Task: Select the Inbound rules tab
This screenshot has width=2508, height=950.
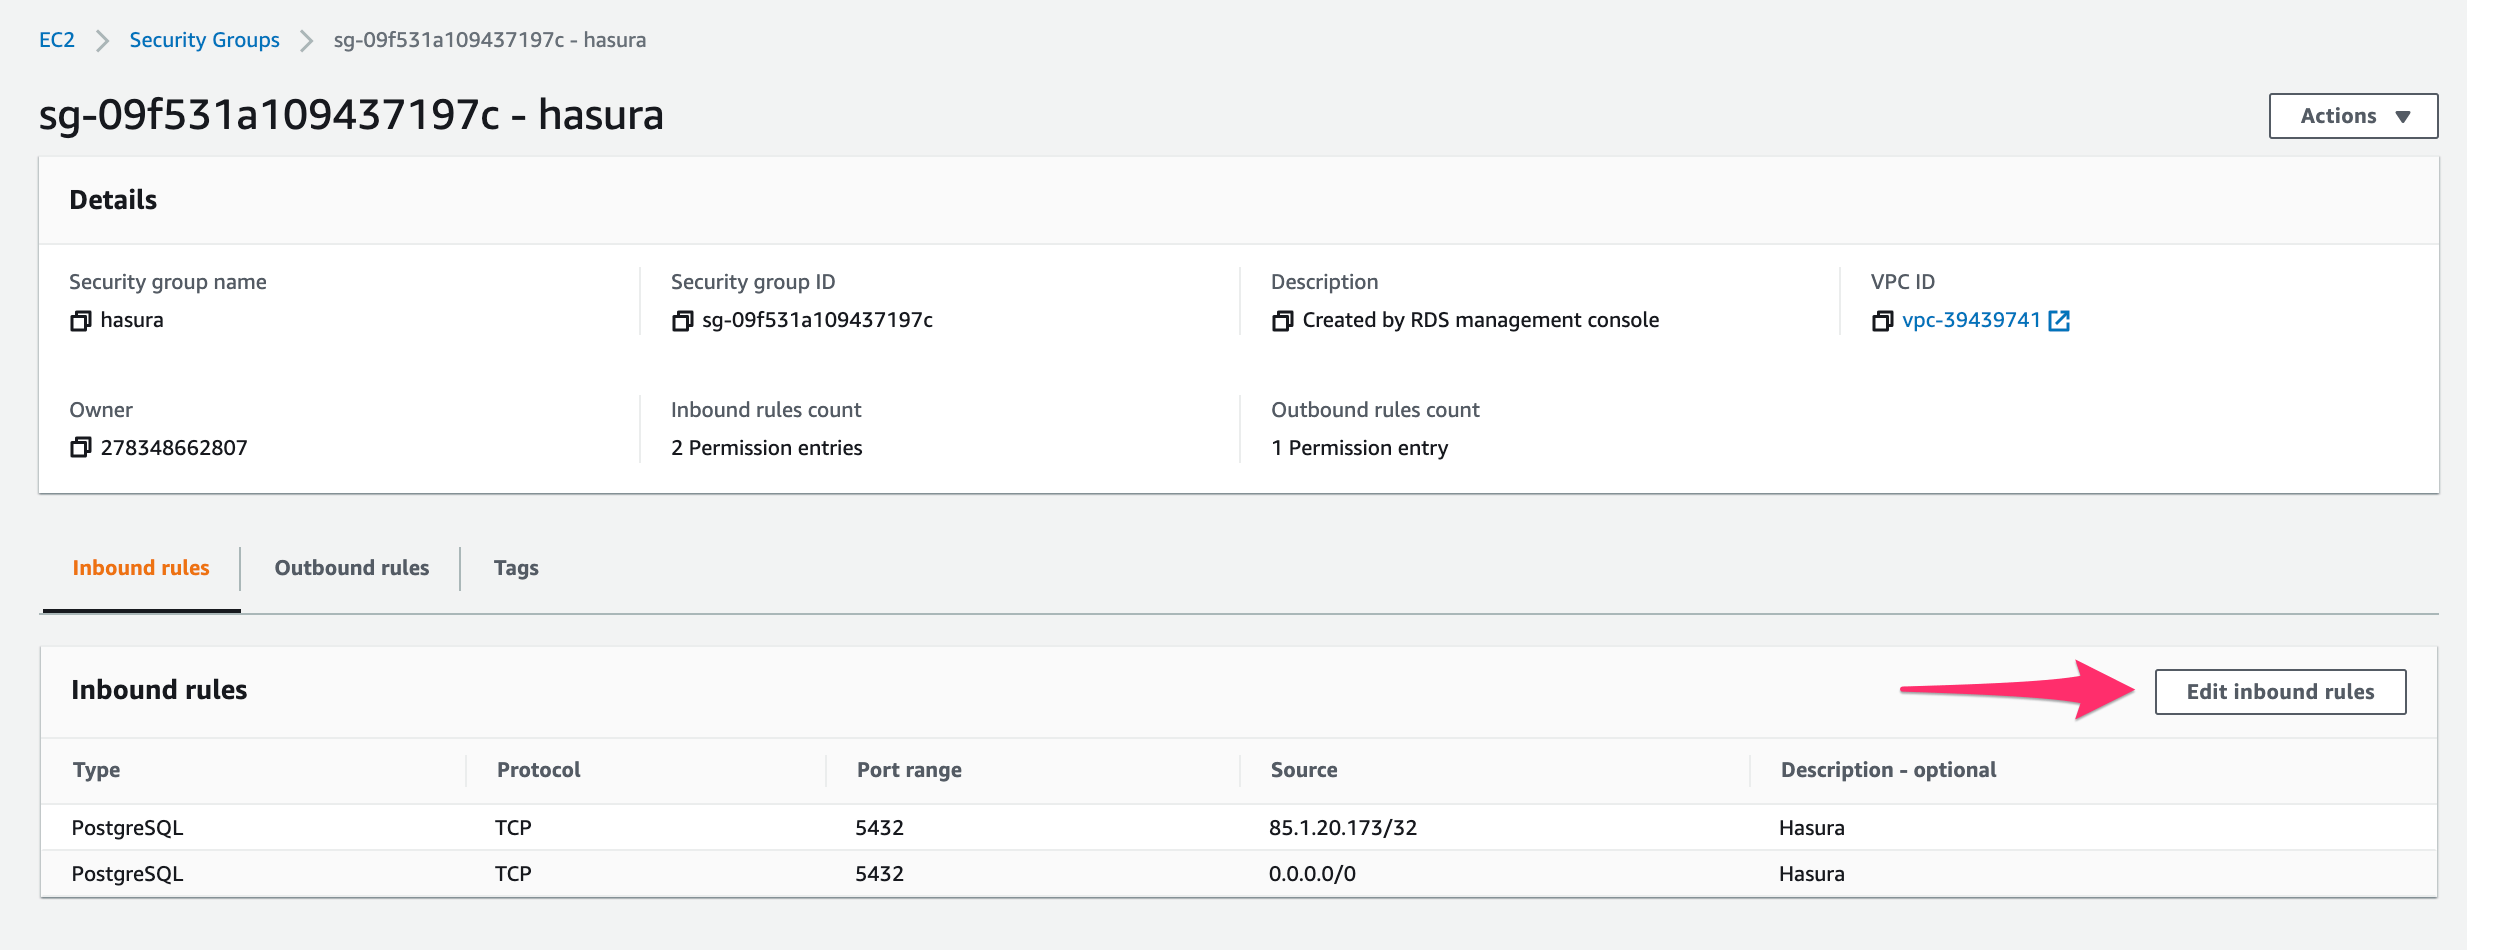Action: [140, 567]
